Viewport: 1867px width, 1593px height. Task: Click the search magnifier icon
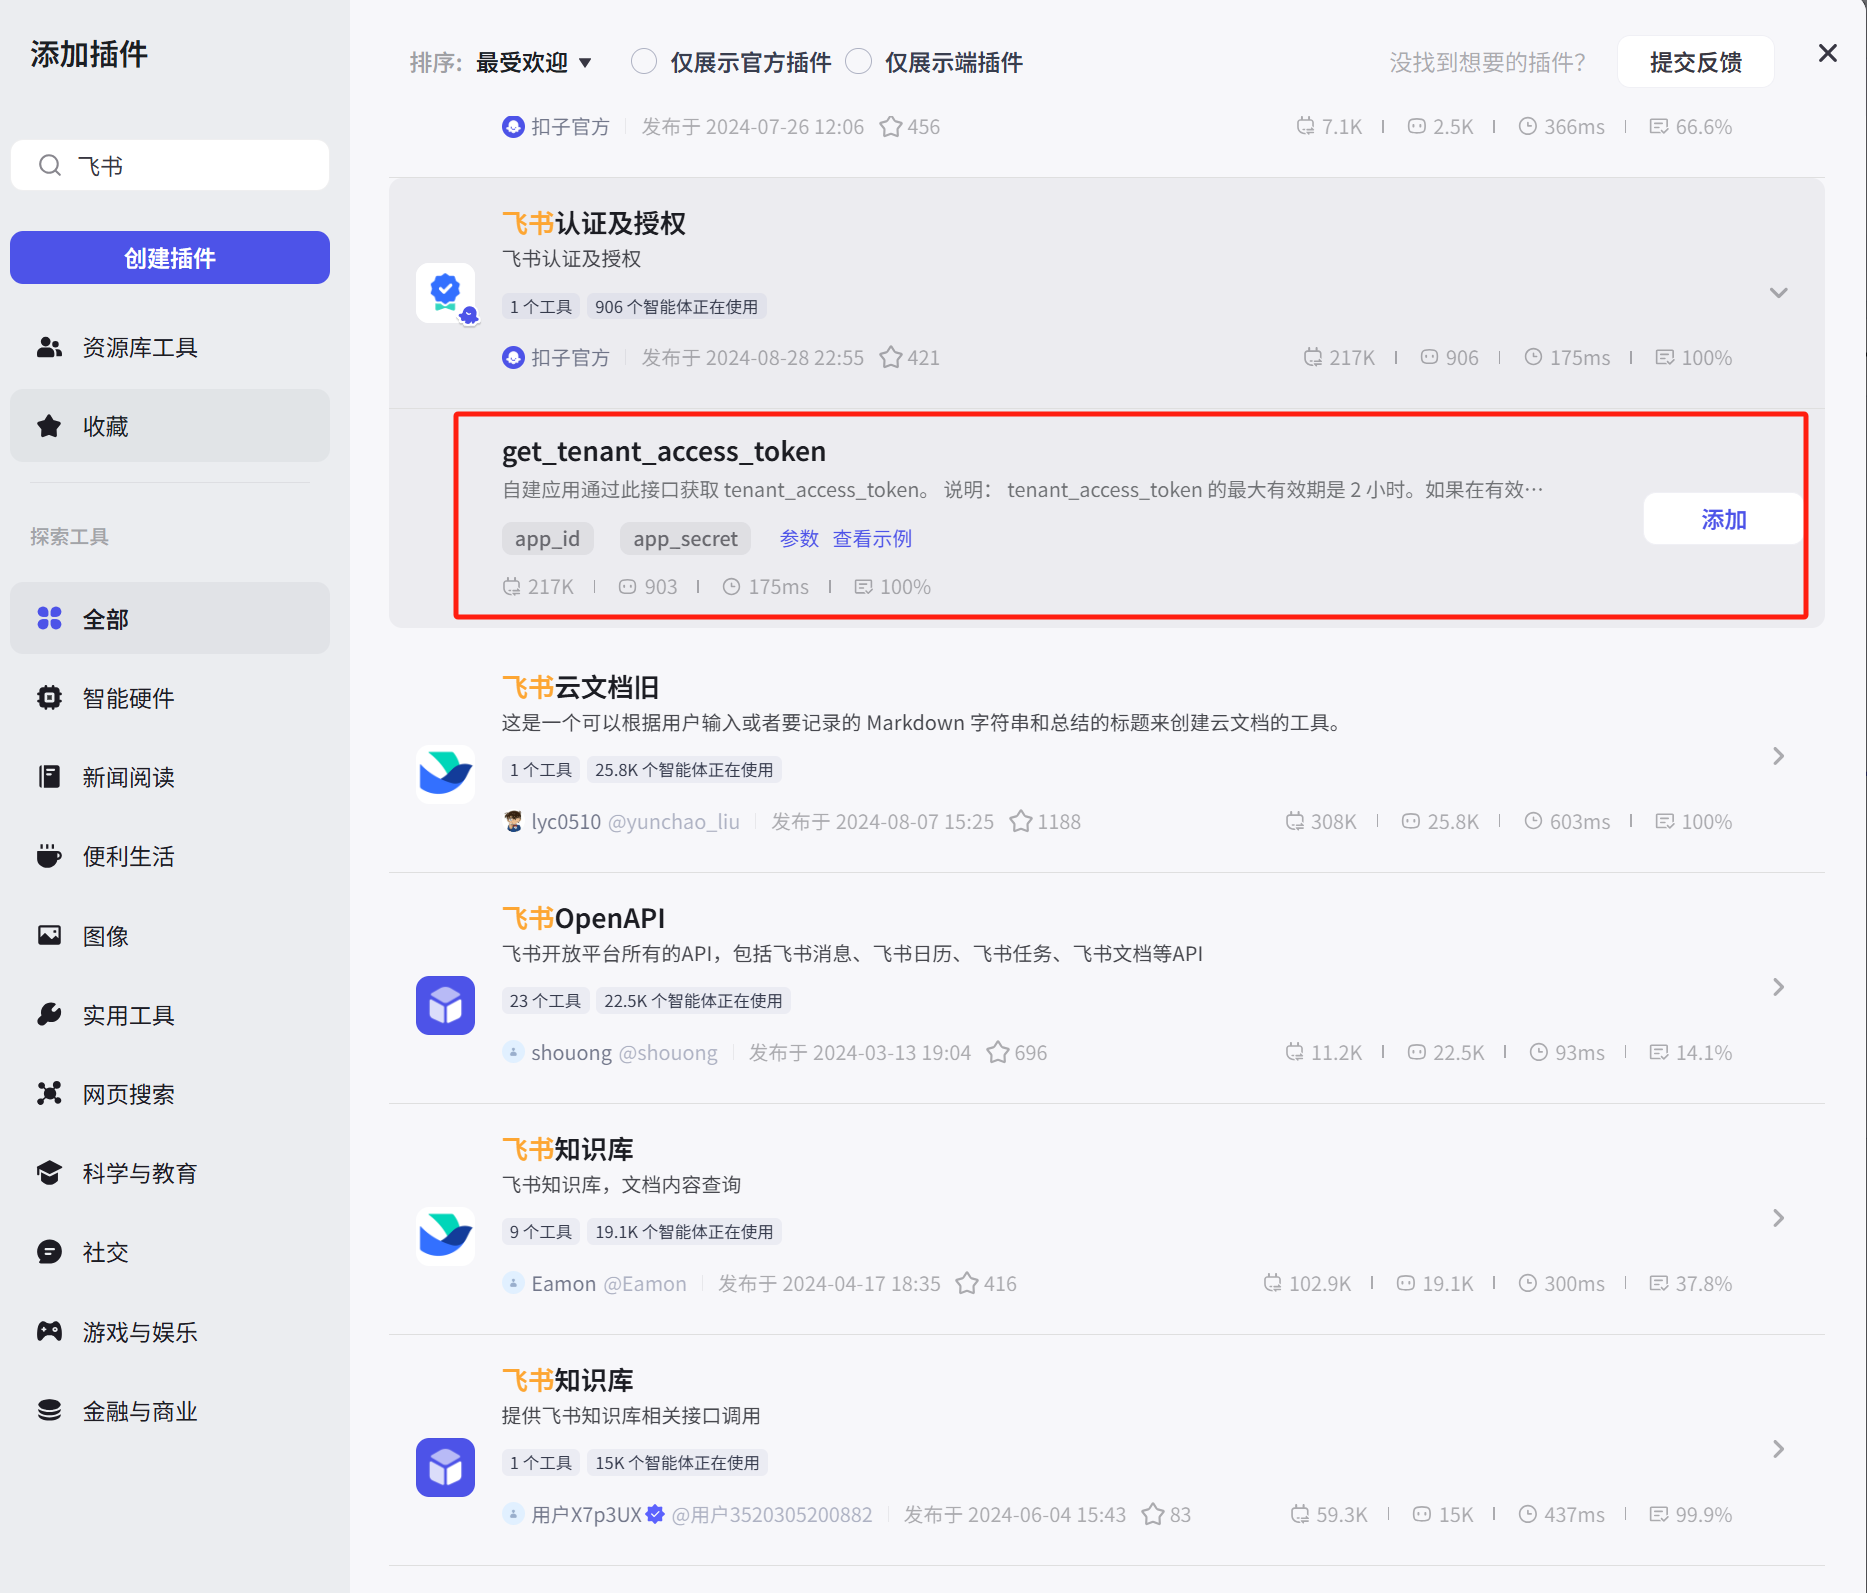50,165
